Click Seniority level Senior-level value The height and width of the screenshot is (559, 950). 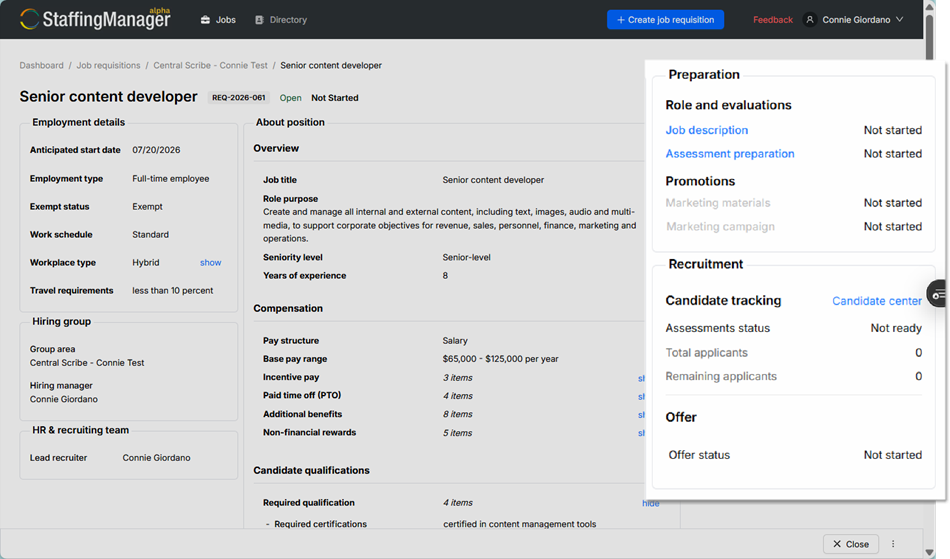pos(467,257)
